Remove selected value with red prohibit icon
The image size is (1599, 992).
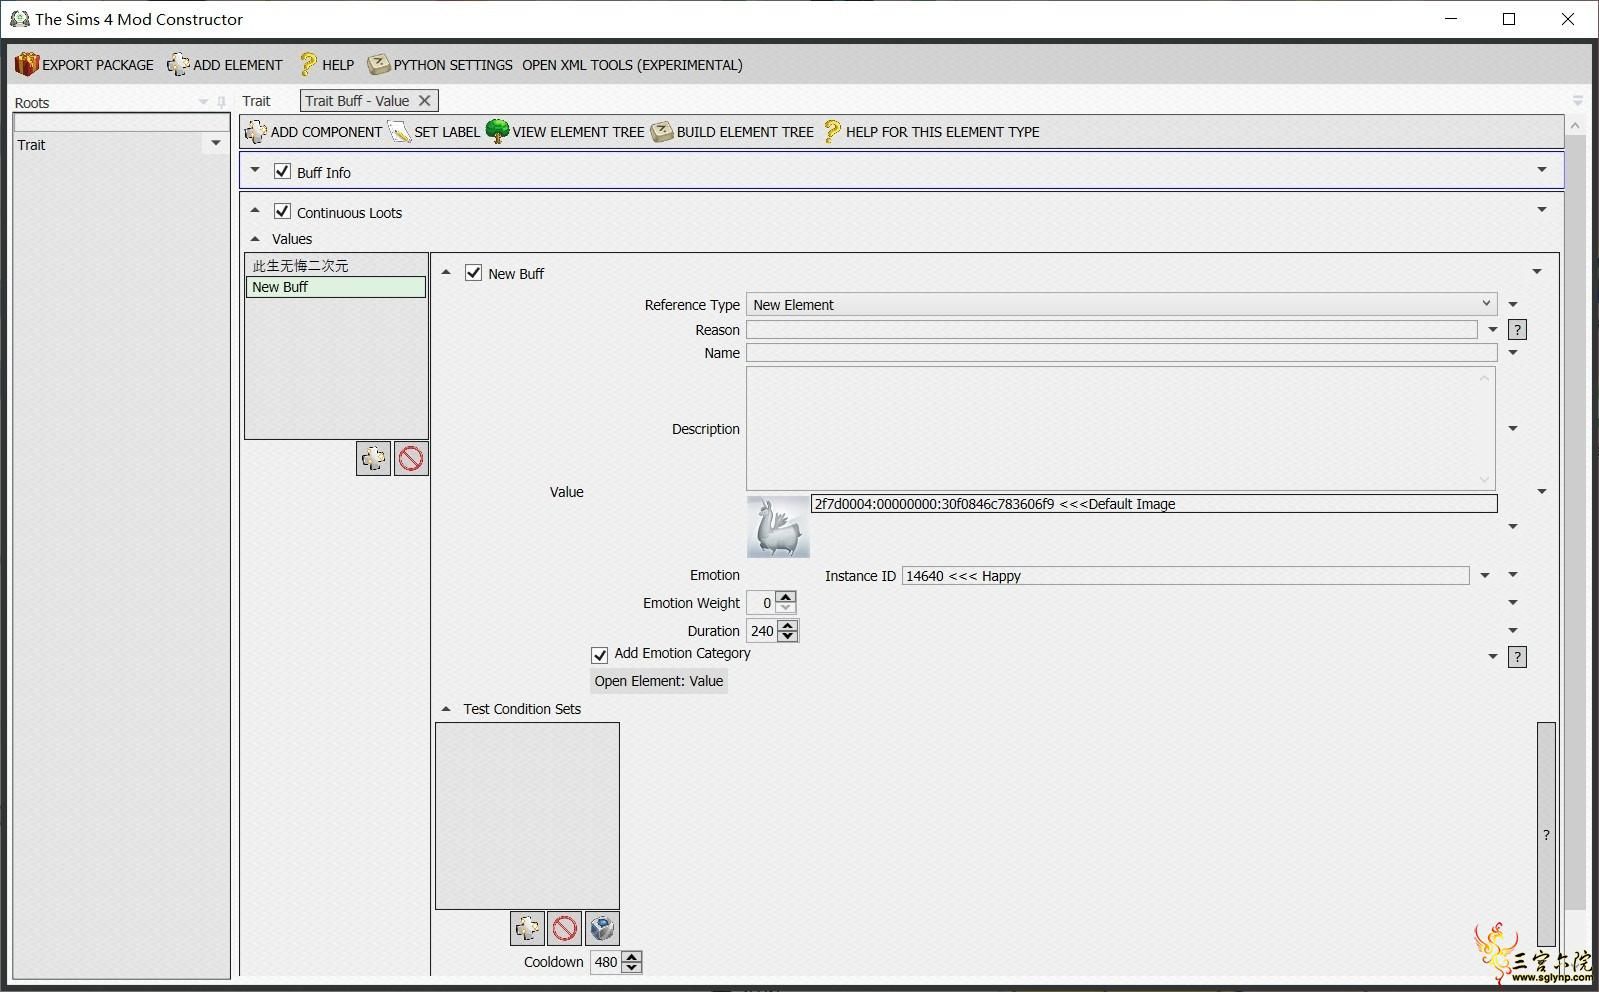[411, 459]
